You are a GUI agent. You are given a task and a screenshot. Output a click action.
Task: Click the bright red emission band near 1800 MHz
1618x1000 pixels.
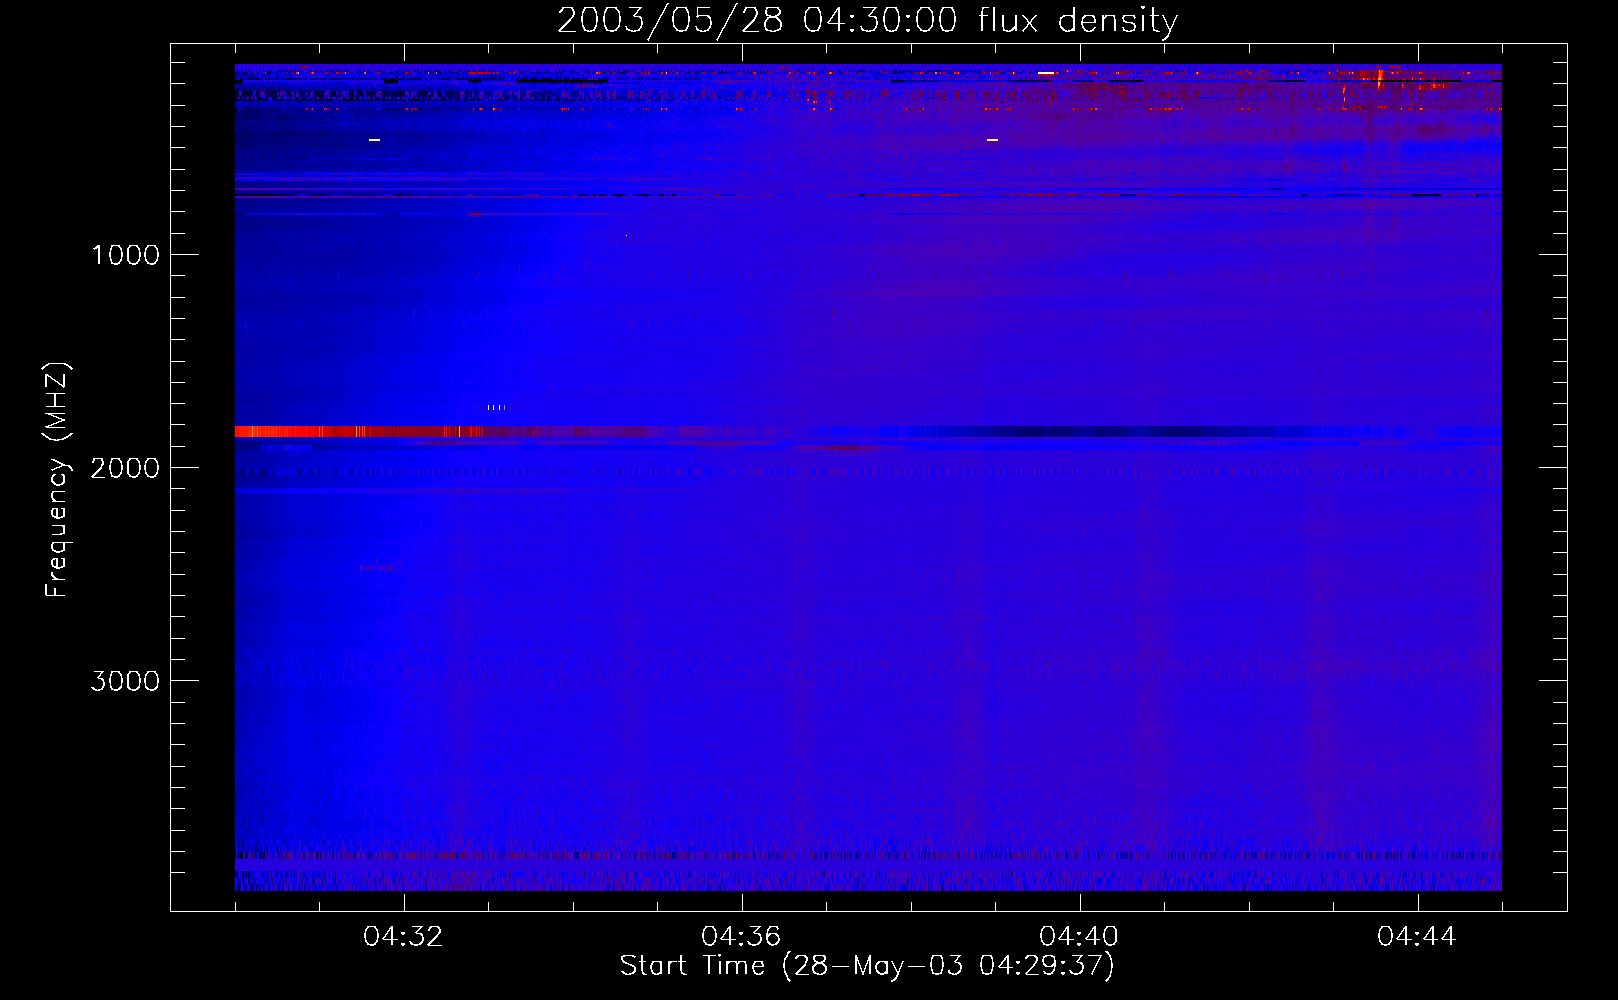[360, 432]
